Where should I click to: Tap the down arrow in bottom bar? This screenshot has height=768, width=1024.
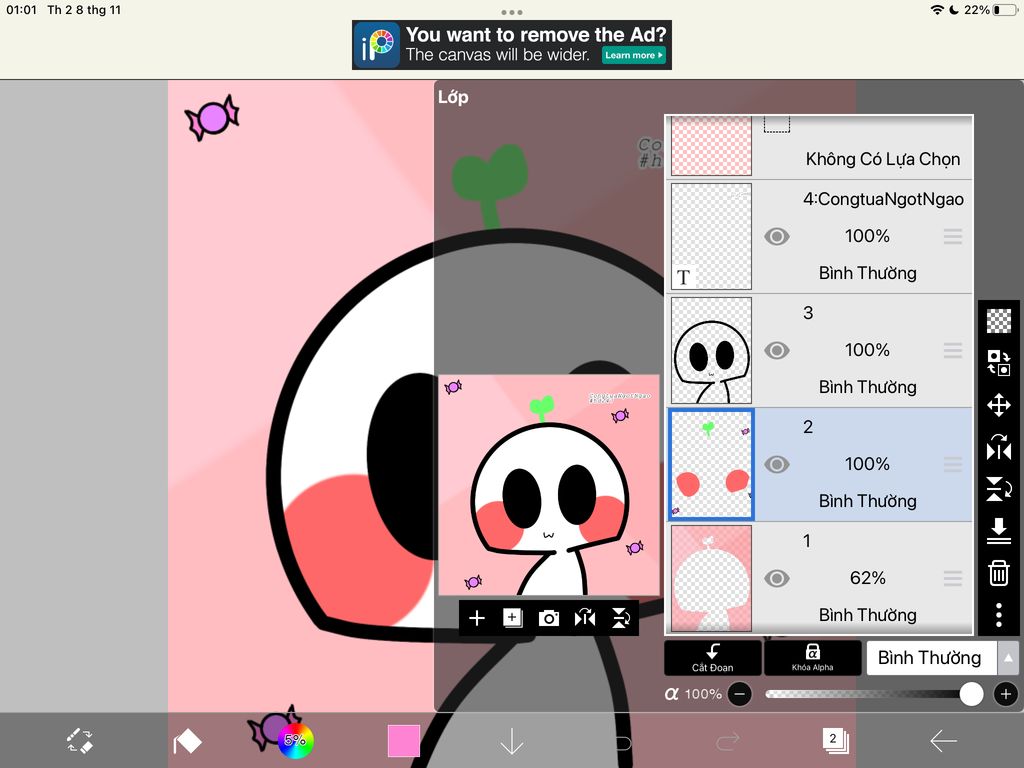[511, 742]
